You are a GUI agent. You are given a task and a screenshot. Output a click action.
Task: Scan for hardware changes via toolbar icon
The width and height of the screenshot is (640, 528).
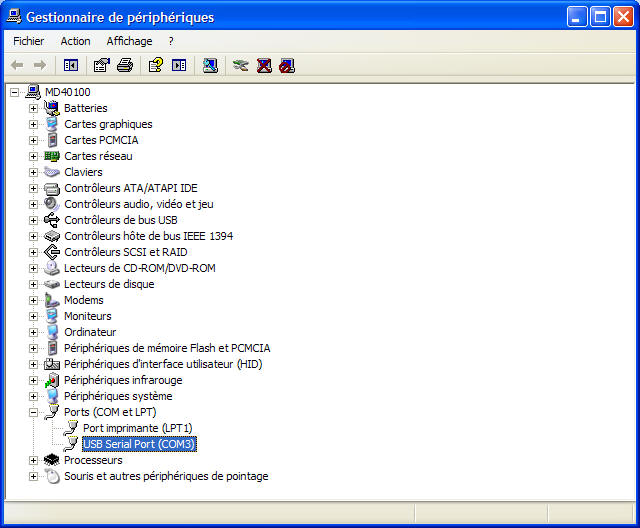point(210,65)
